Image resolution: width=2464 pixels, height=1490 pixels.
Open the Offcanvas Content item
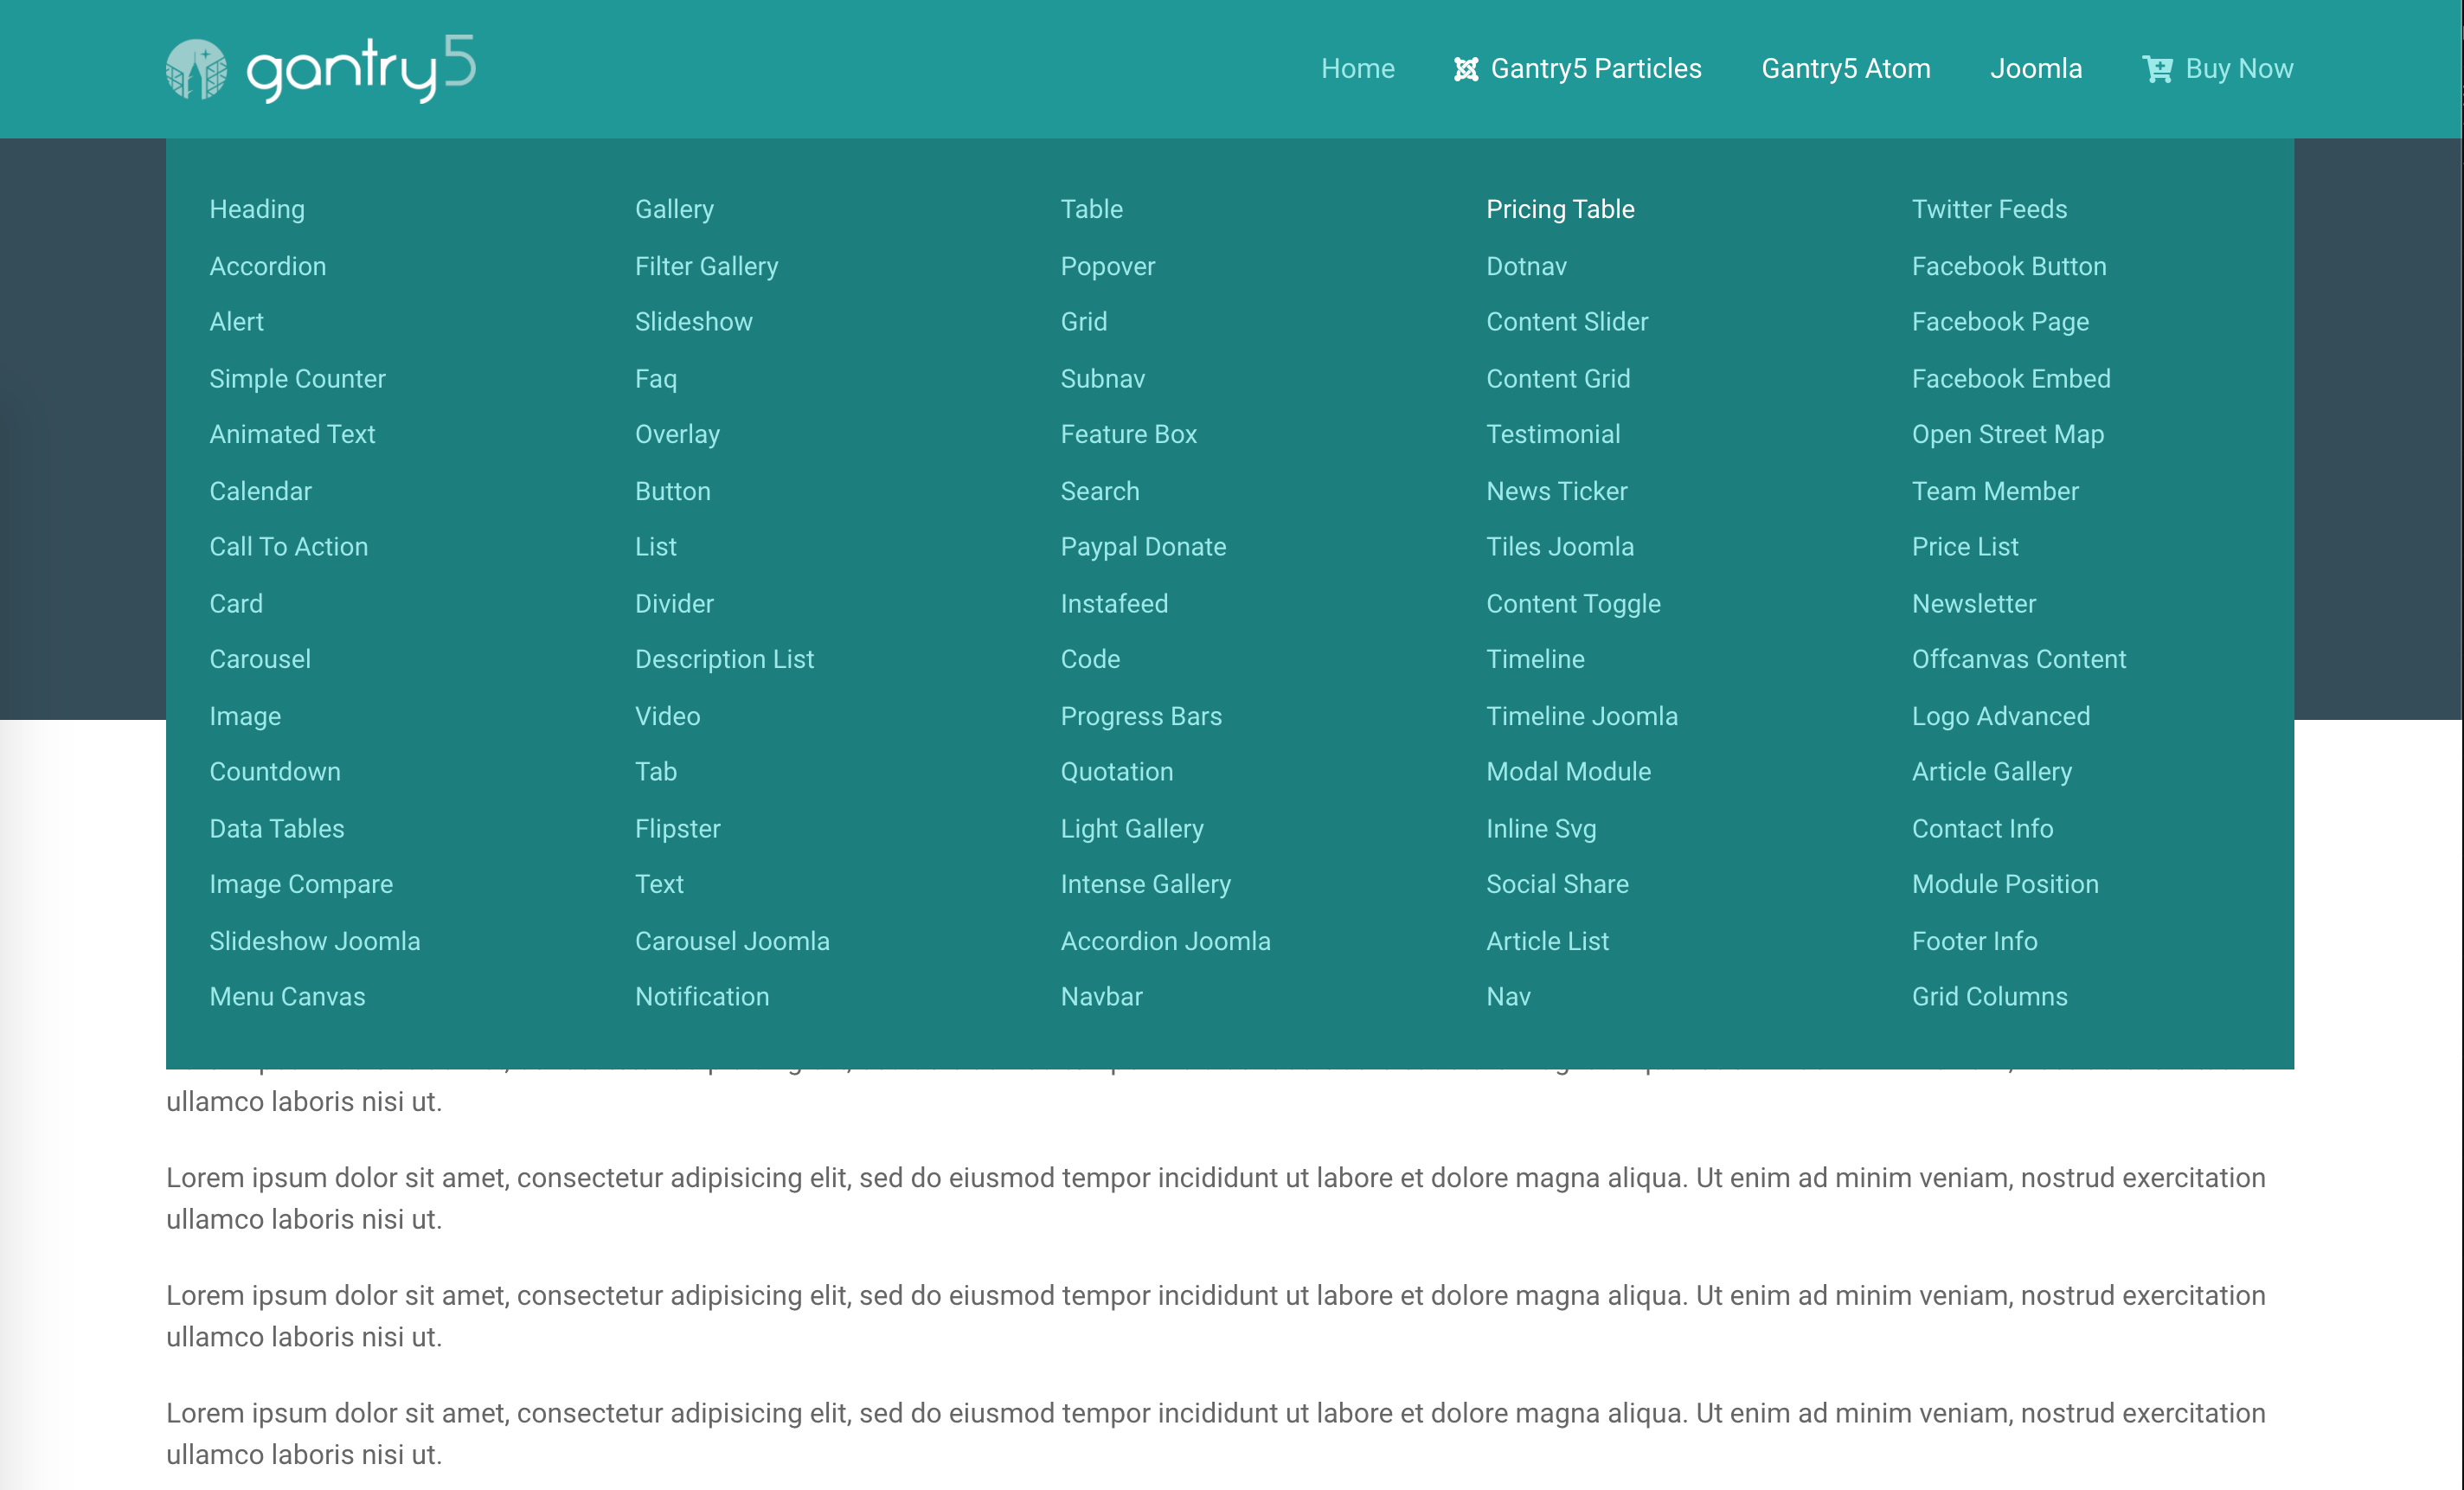[x=2018, y=659]
